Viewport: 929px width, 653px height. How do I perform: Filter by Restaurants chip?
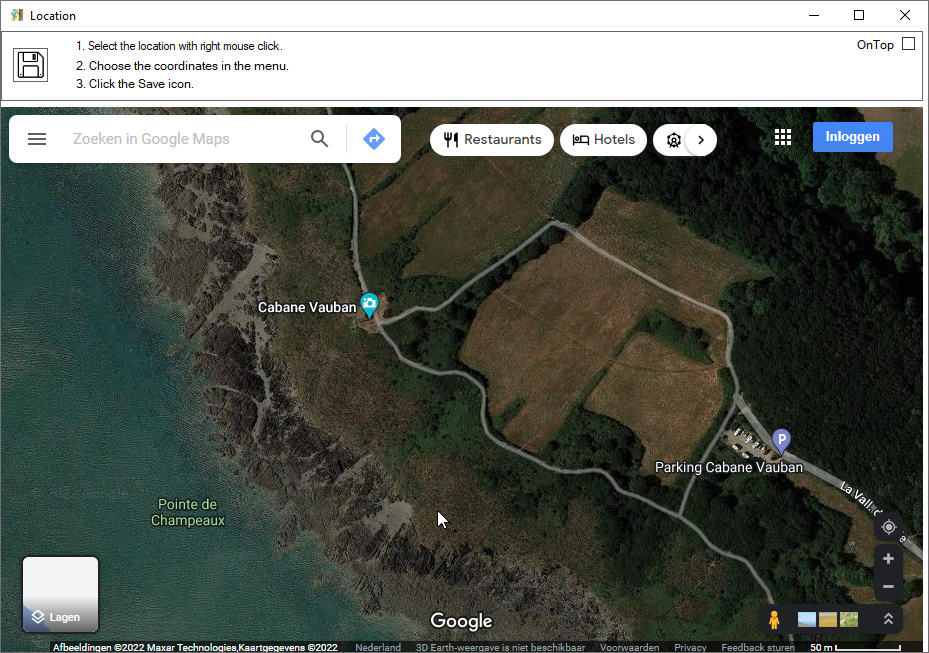[x=492, y=140]
